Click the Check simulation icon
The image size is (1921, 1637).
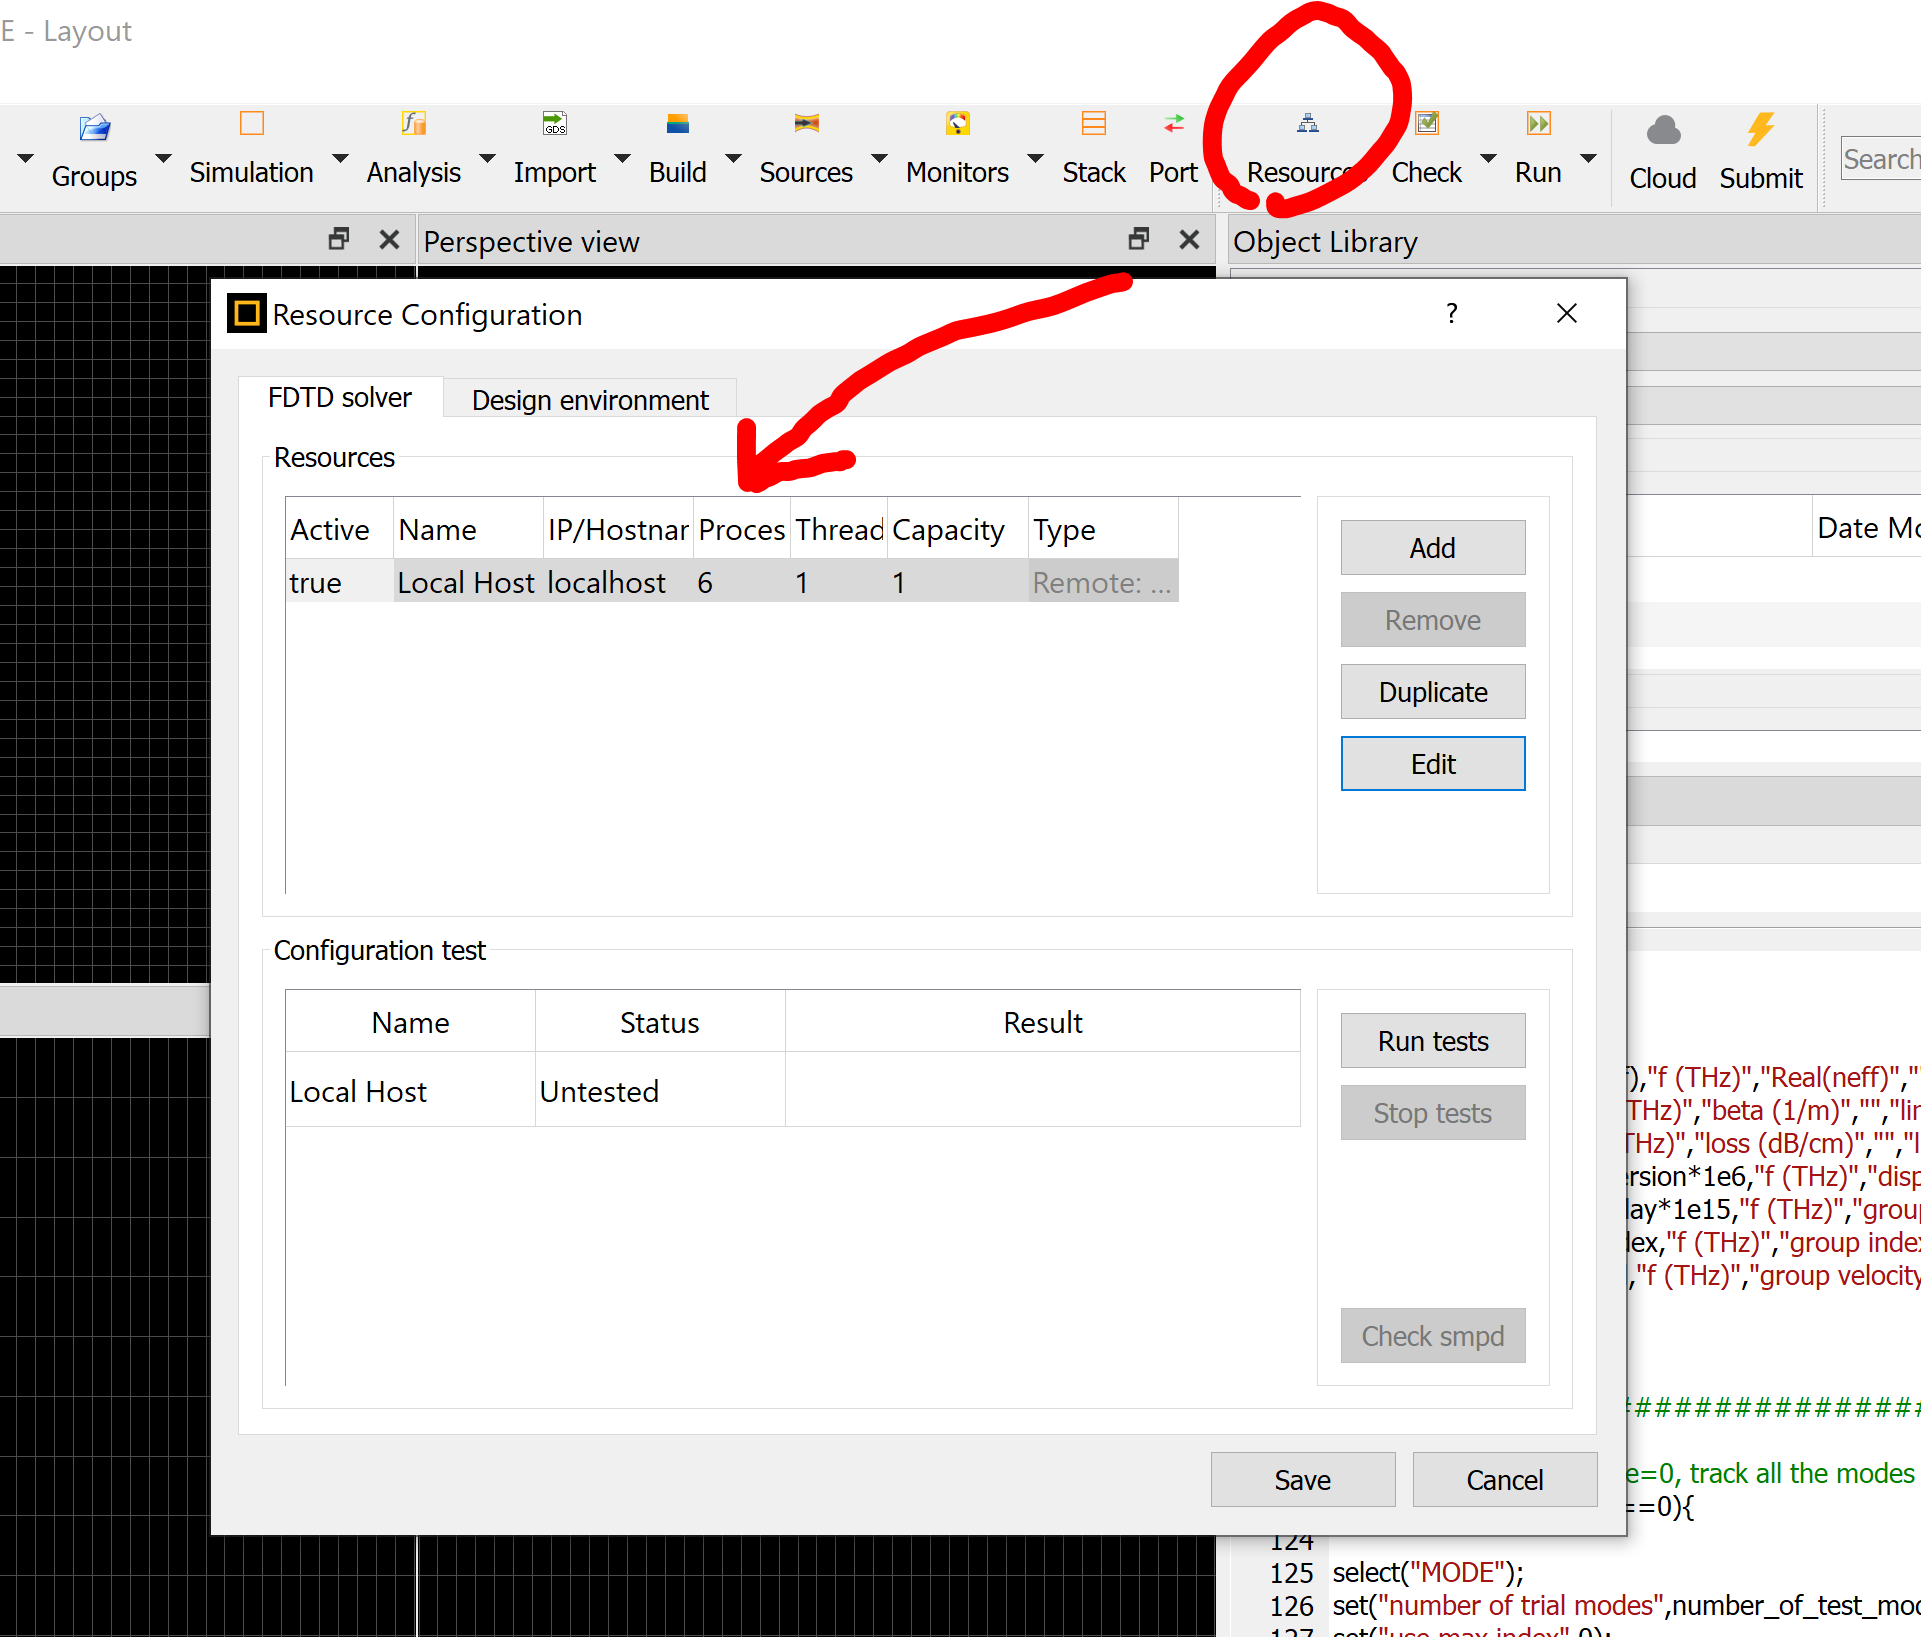coord(1427,124)
